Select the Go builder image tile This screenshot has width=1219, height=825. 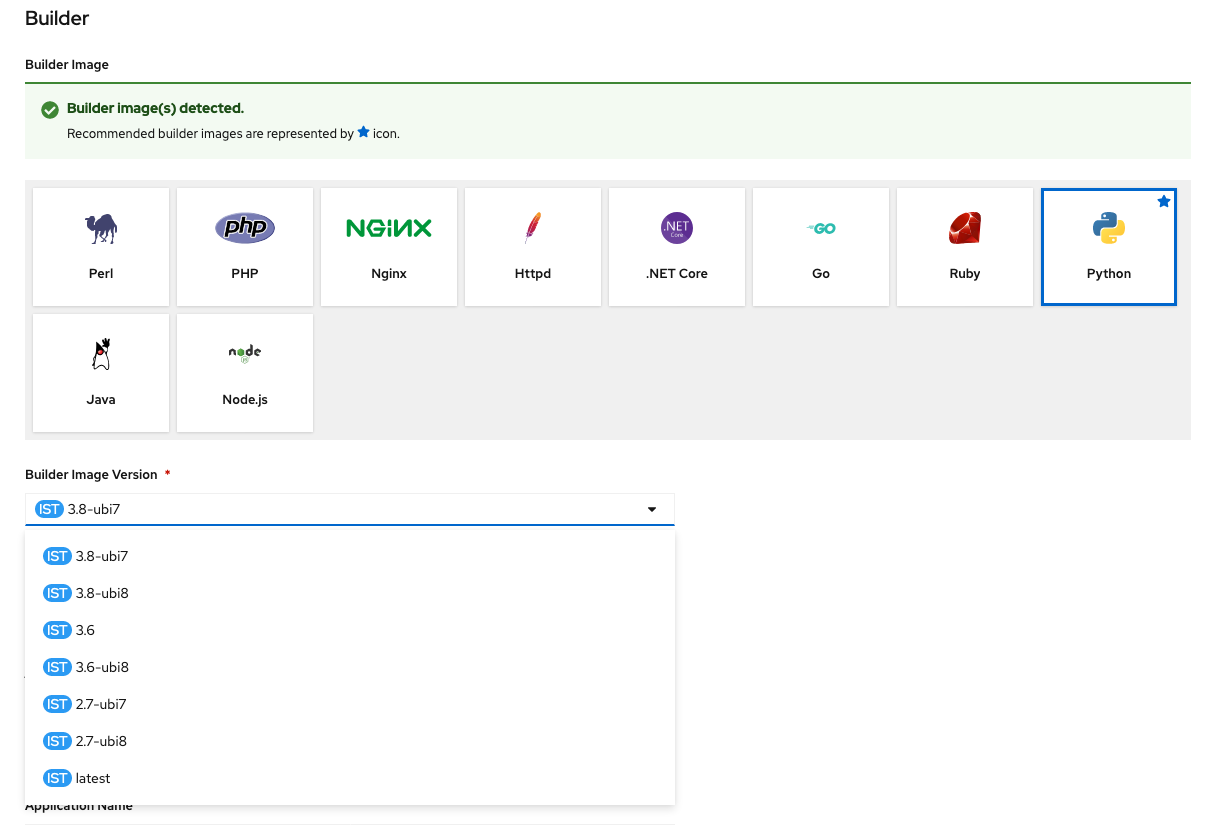[x=820, y=246]
